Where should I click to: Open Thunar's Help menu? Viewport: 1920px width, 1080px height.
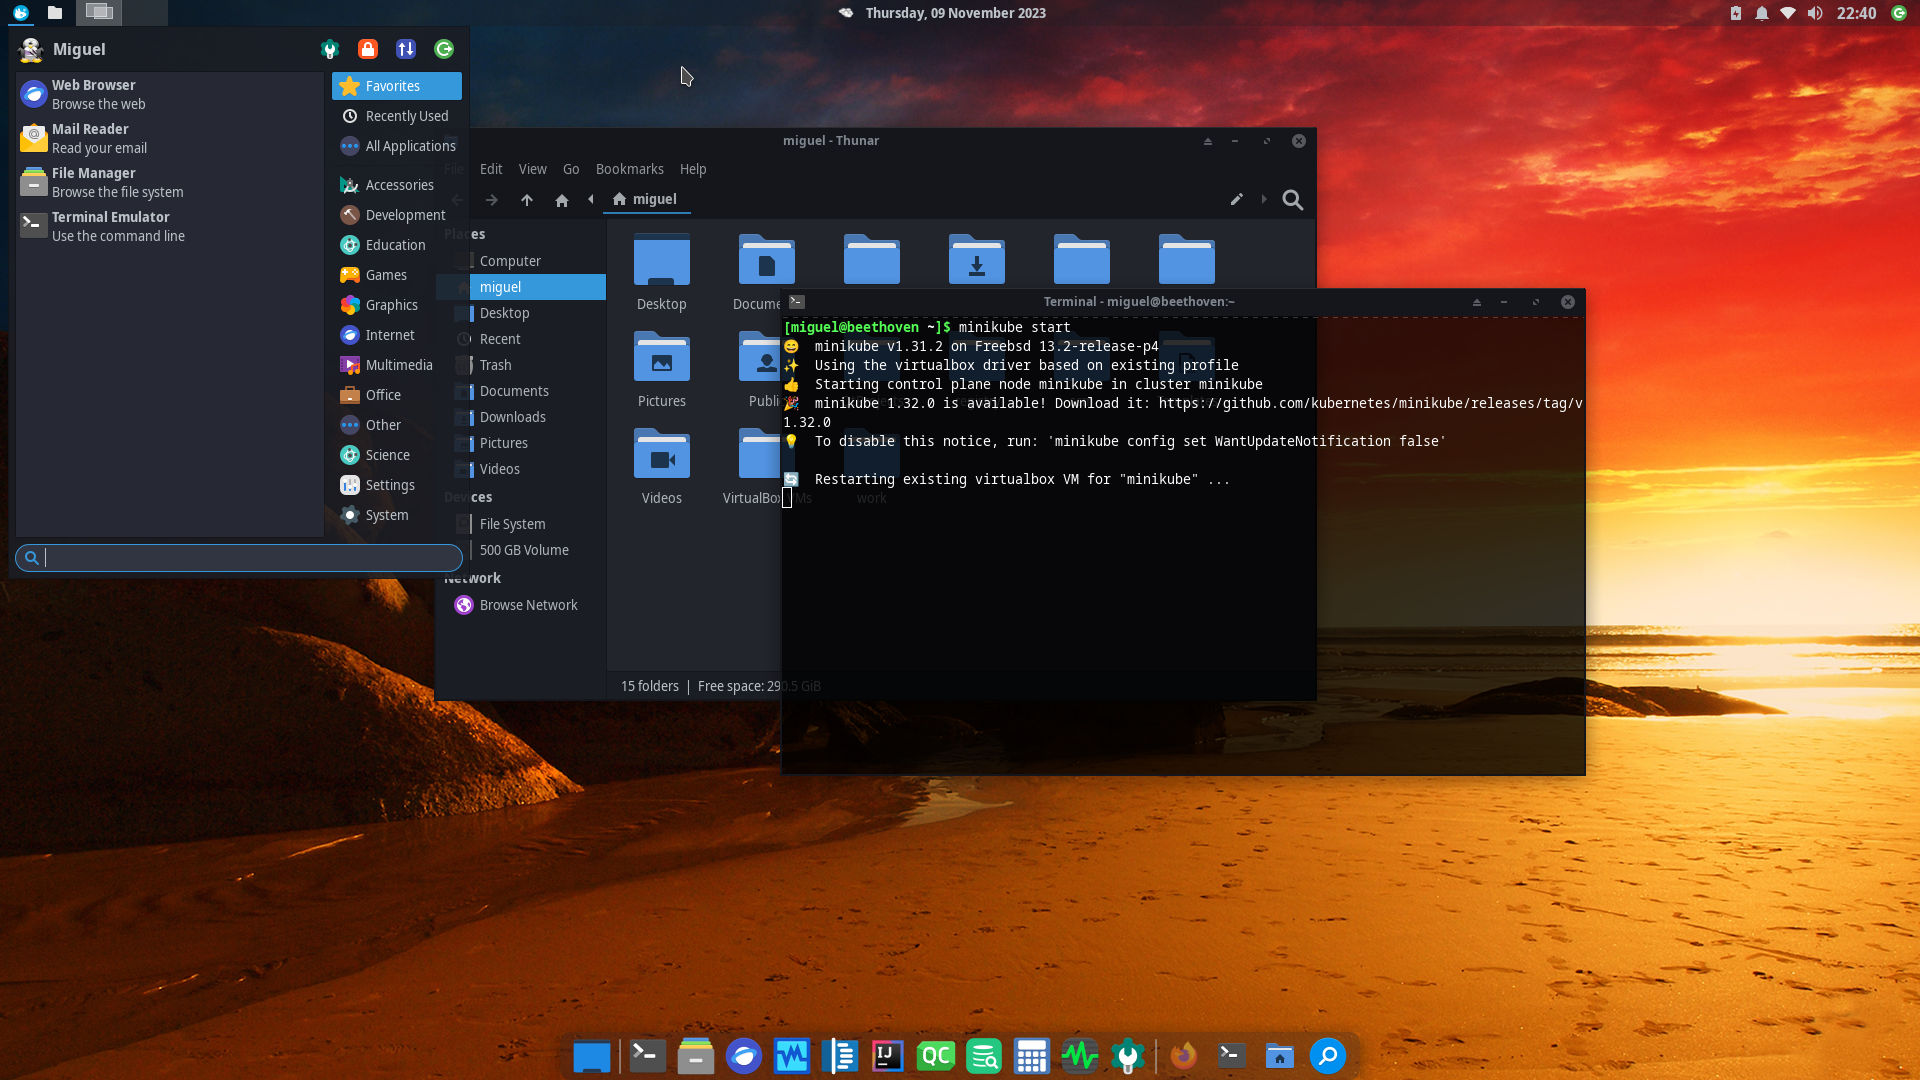pos(693,169)
